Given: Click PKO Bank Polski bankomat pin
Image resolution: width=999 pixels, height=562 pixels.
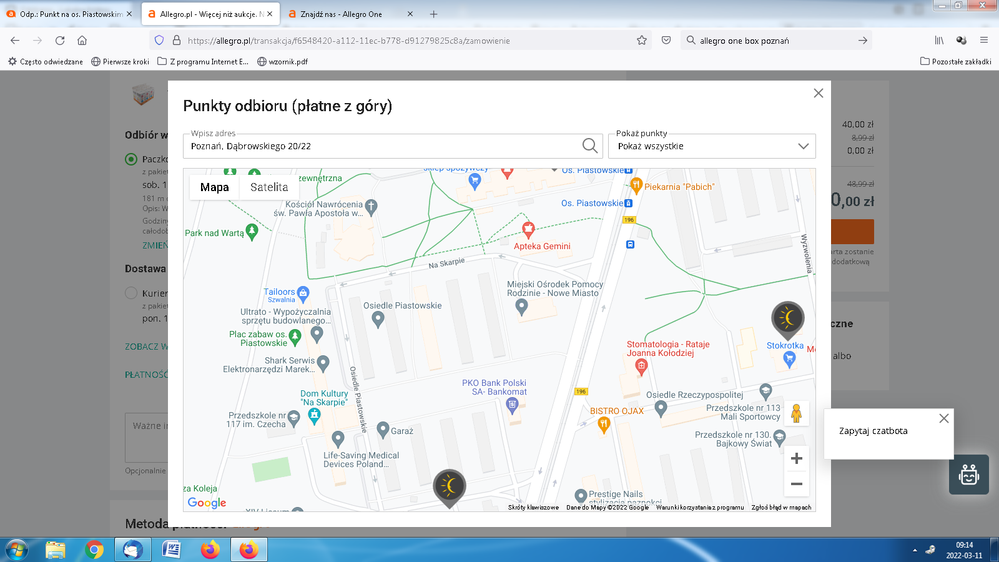Looking at the screenshot, I should 512,405.
